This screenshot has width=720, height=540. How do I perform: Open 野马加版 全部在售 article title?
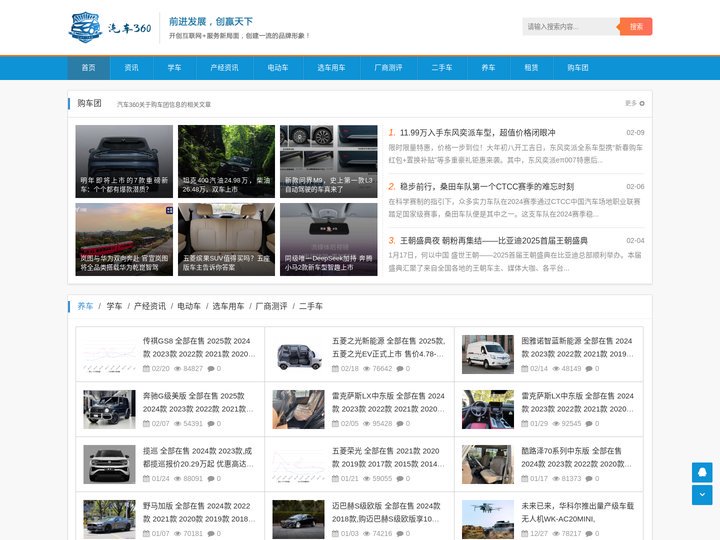(199, 512)
